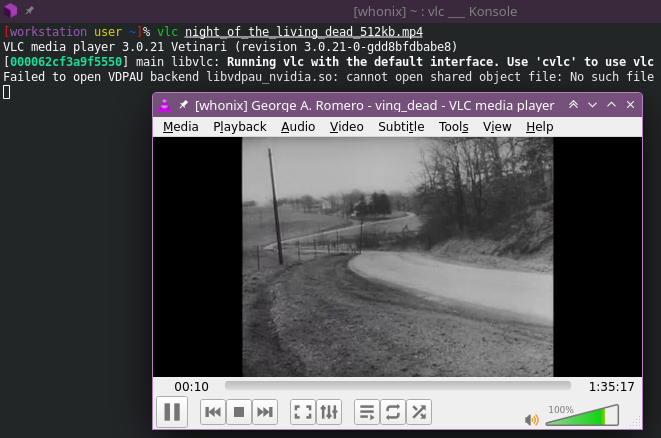Mute audio via speaker icon

(x=532, y=419)
